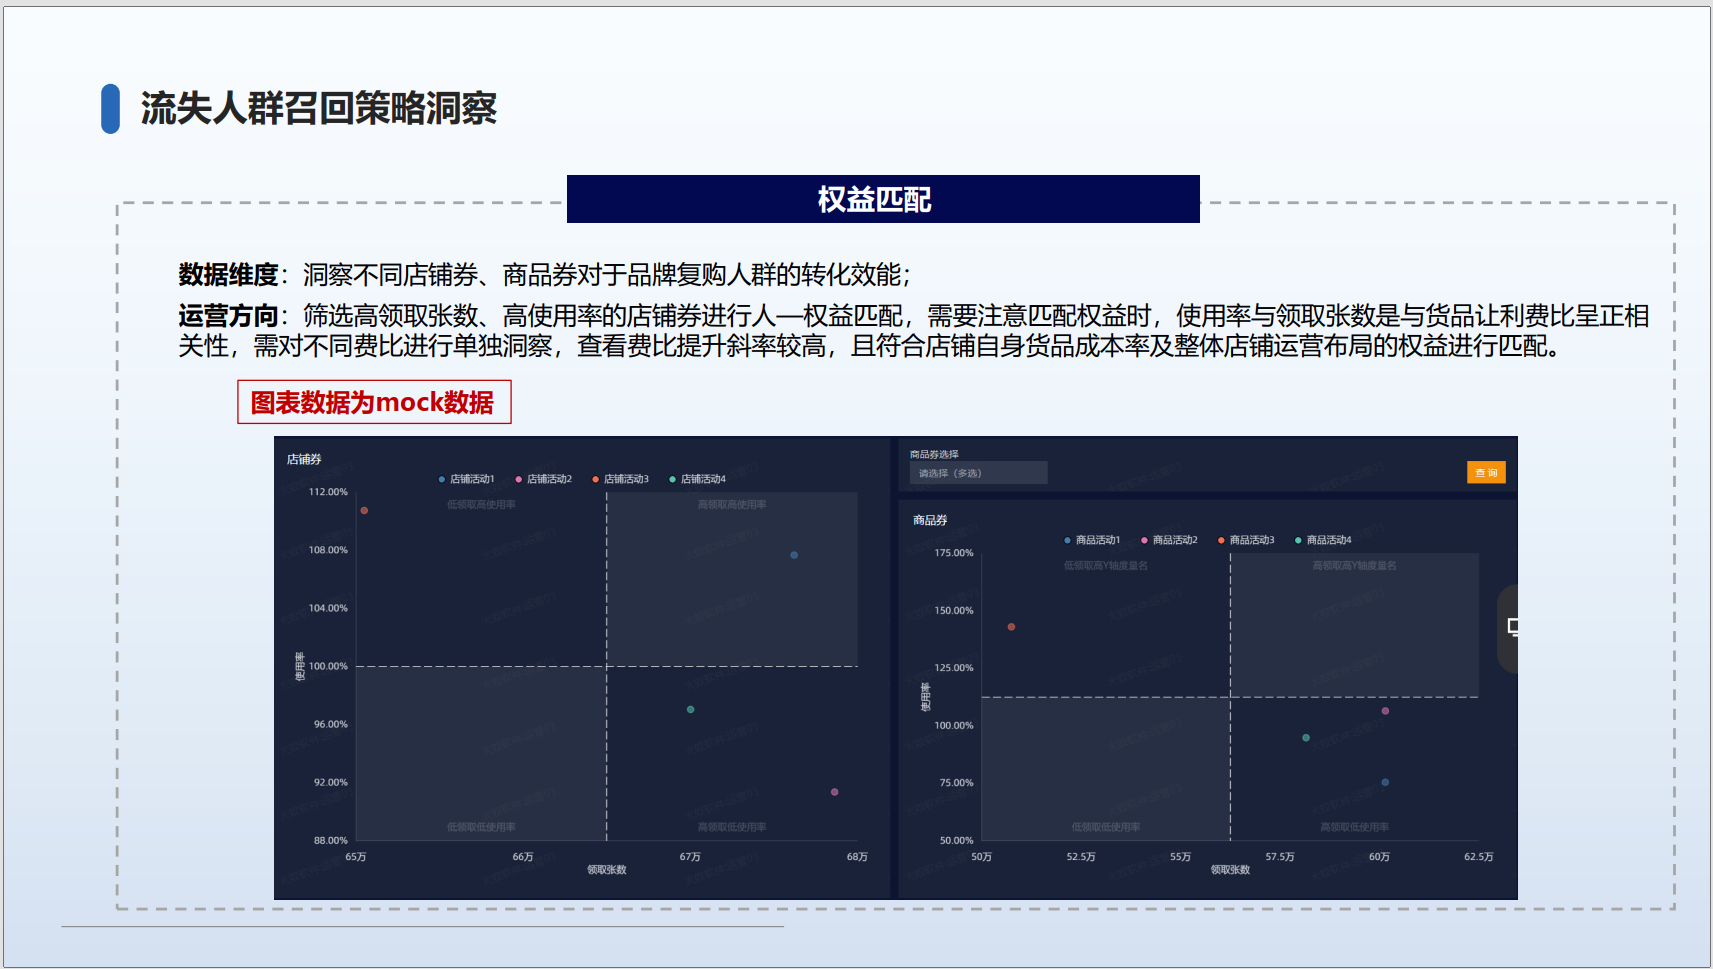This screenshot has height=969, width=1713.
Task: Toggle the 商品活动3 legend series
Action: click(1246, 540)
